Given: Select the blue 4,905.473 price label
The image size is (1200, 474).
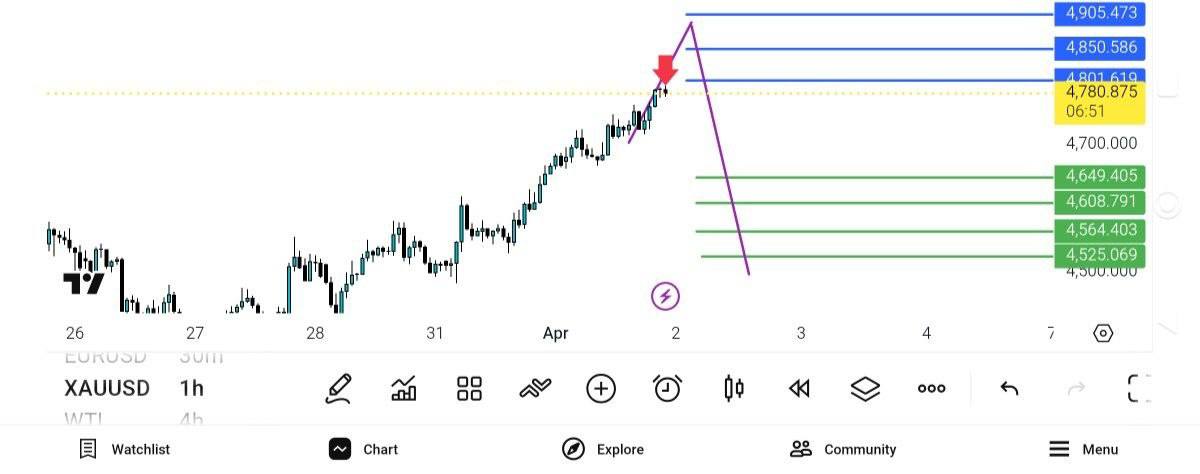Looking at the screenshot, I should click(x=1100, y=14).
